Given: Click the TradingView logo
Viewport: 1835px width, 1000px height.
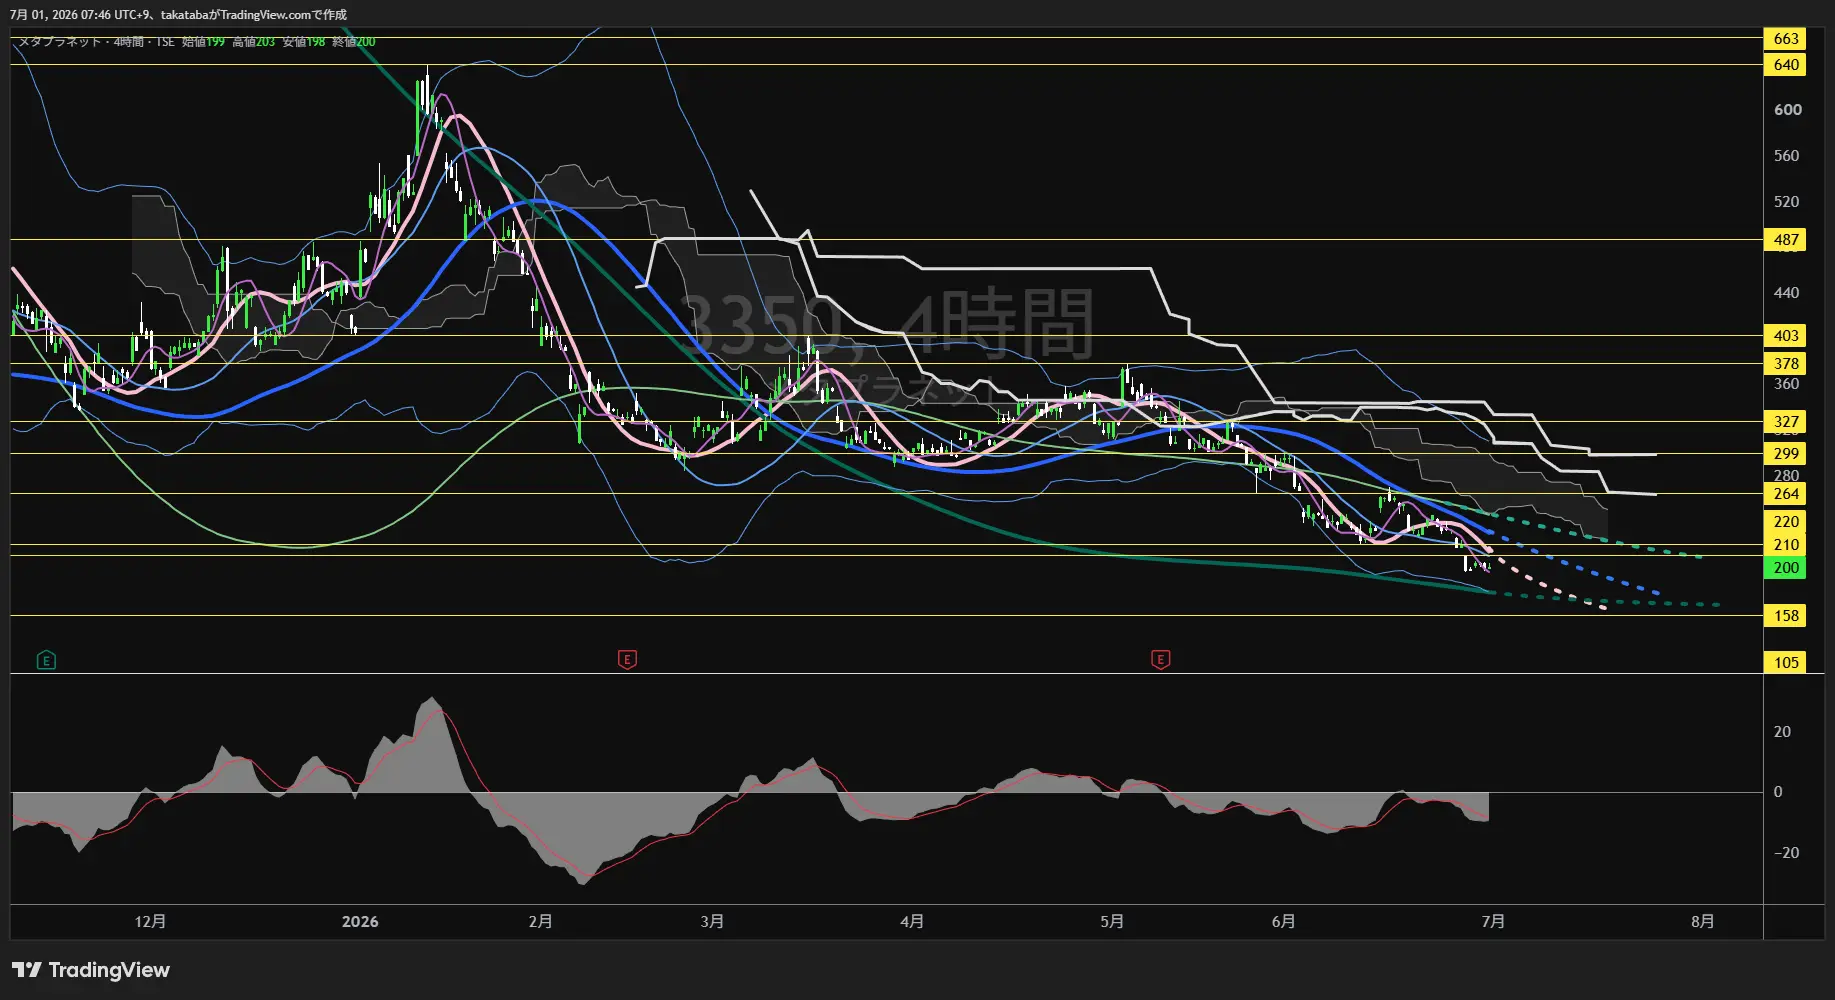Looking at the screenshot, I should [x=91, y=970].
